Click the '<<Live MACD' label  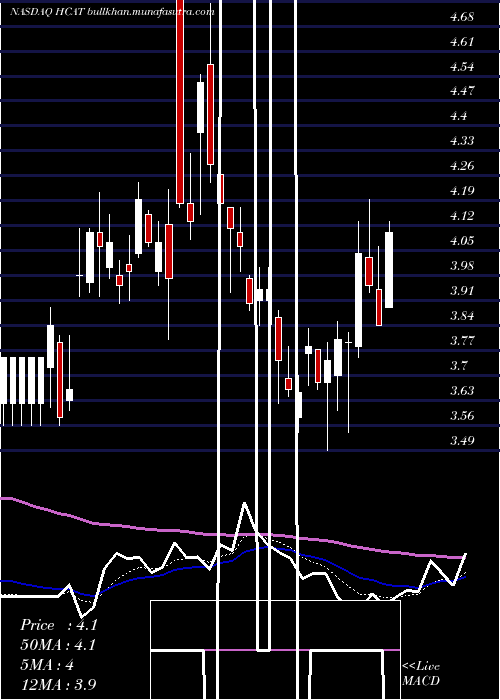[x=421, y=674]
